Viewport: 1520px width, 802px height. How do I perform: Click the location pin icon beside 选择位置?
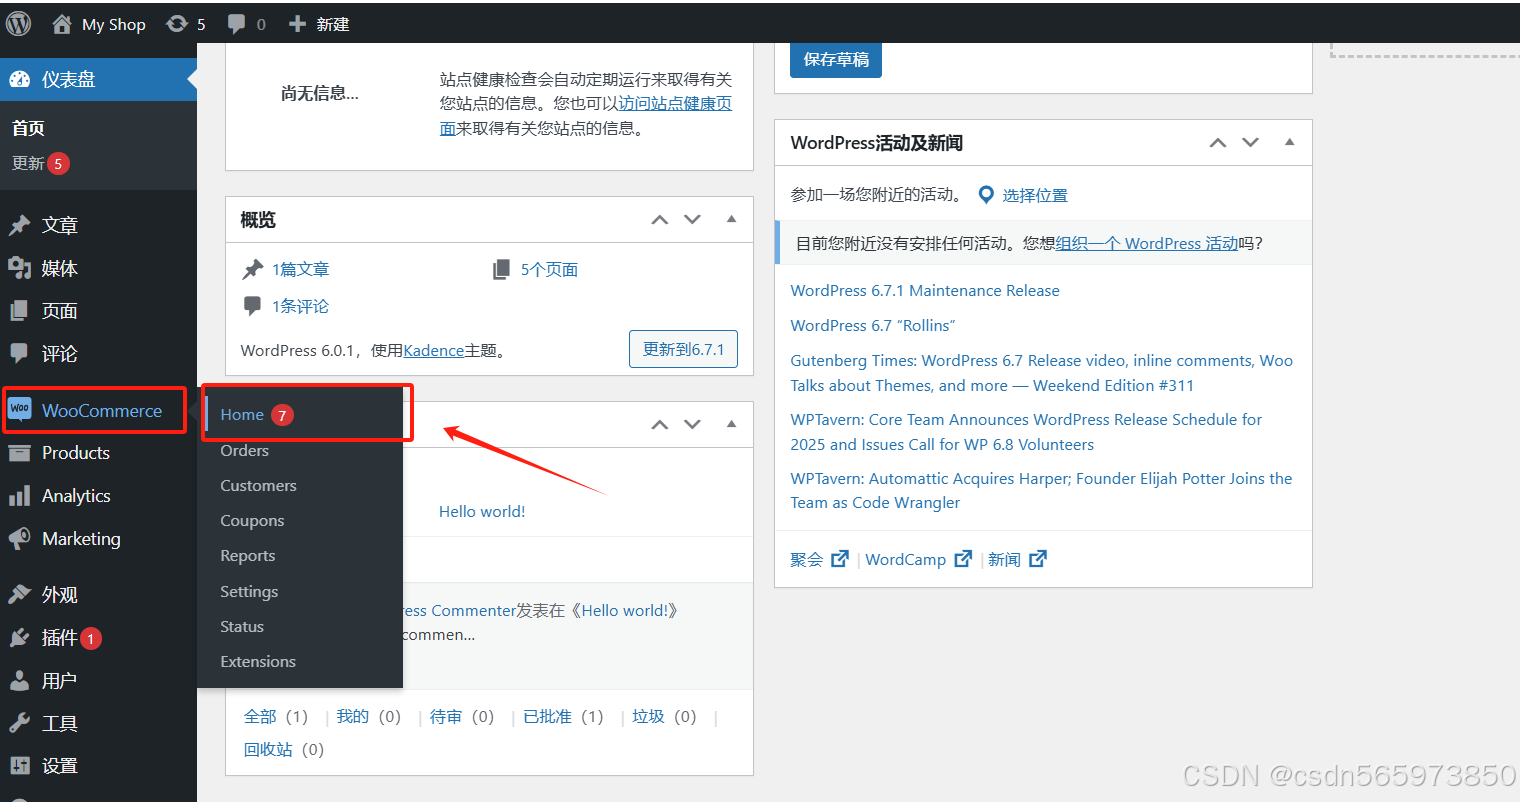click(x=986, y=195)
